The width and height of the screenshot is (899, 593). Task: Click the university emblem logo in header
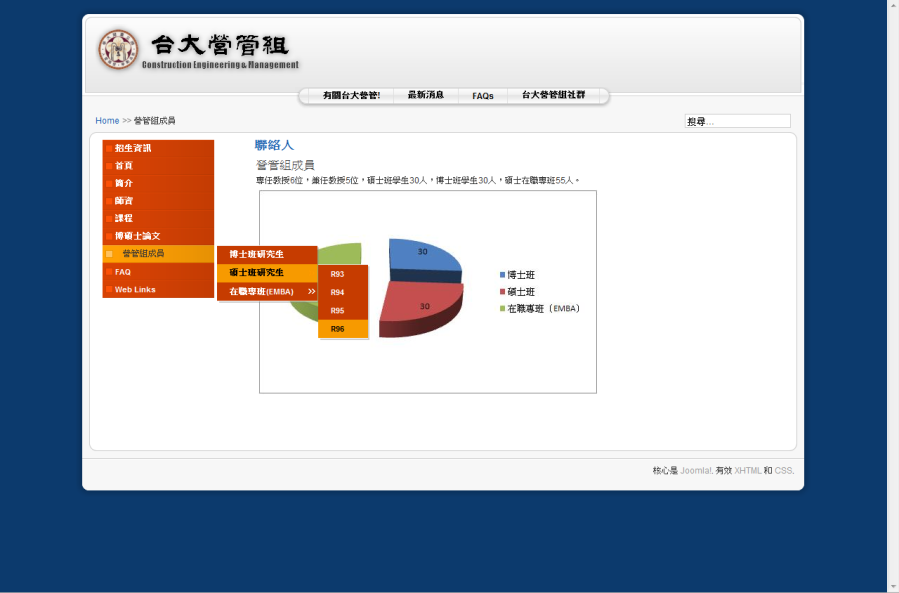pyautogui.click(x=118, y=50)
